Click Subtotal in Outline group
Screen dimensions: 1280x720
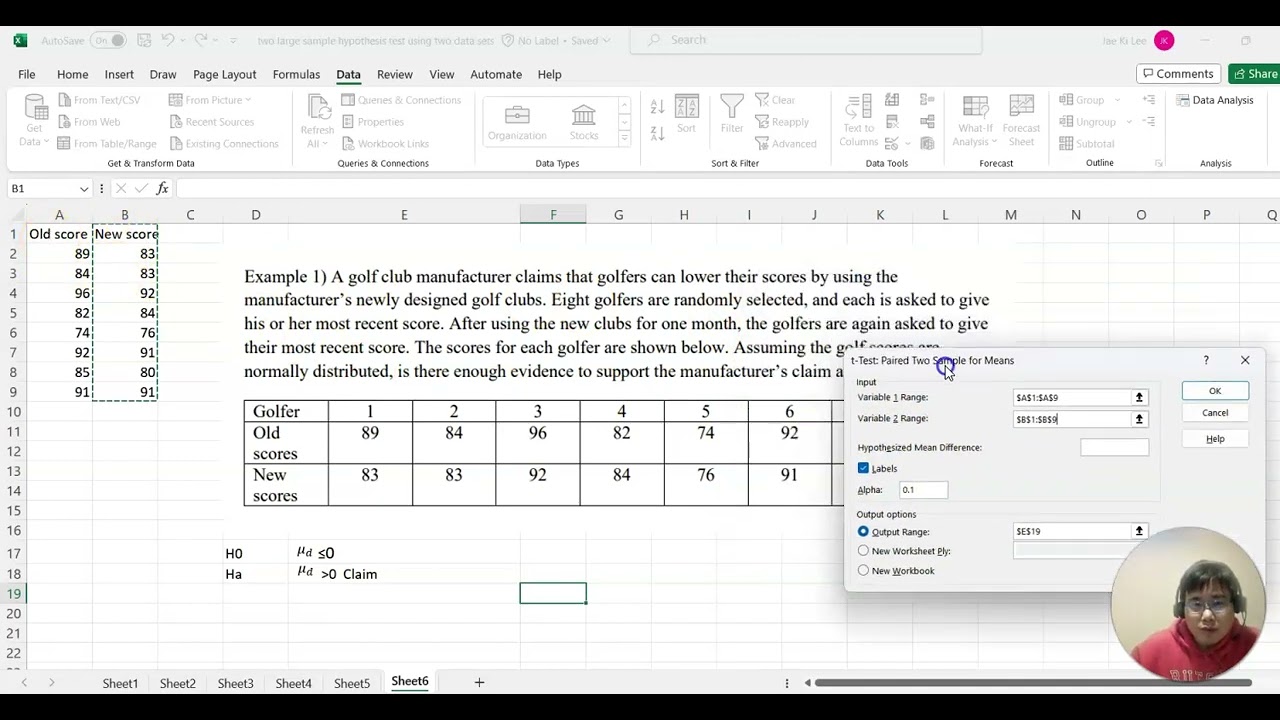(1086, 144)
